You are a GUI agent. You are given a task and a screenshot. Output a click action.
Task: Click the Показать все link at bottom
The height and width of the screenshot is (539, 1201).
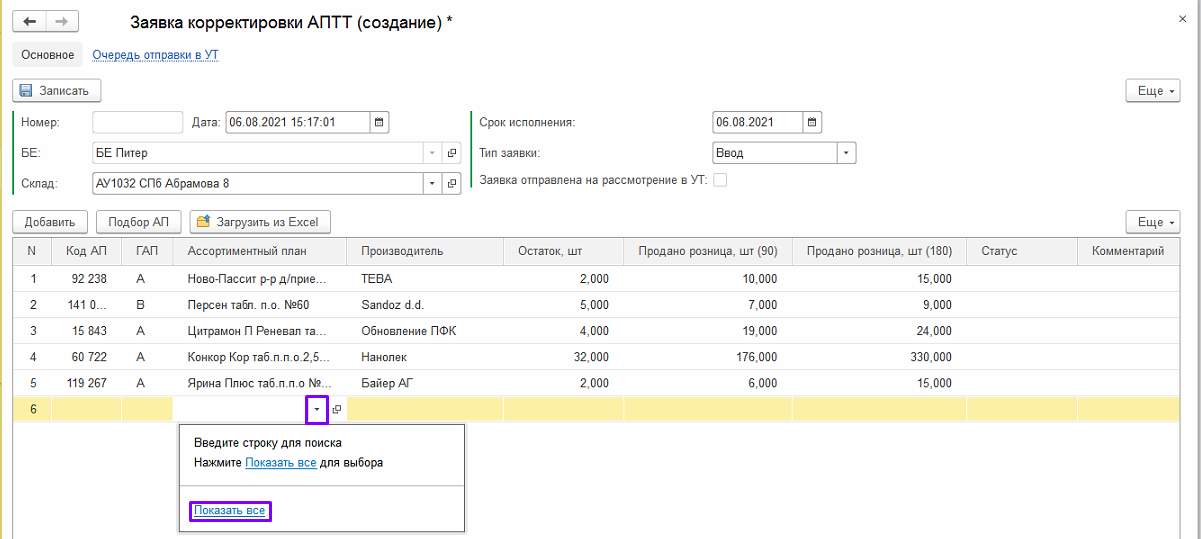coord(230,511)
